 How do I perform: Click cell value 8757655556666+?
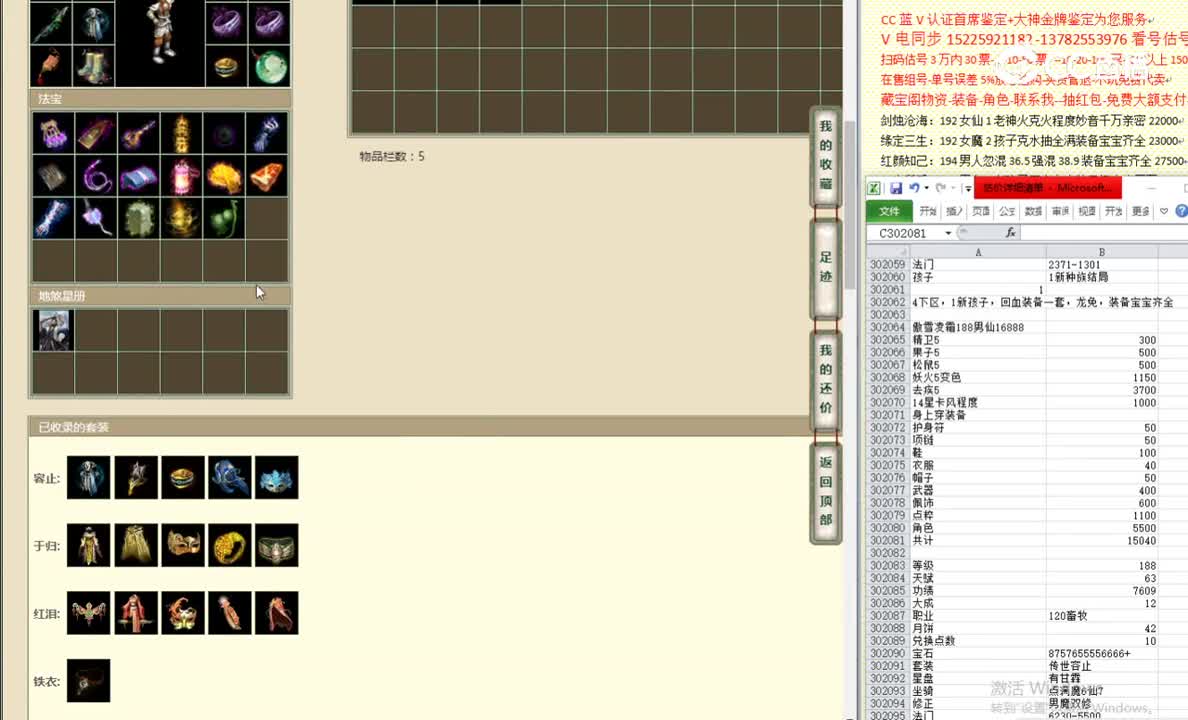click(1102, 653)
